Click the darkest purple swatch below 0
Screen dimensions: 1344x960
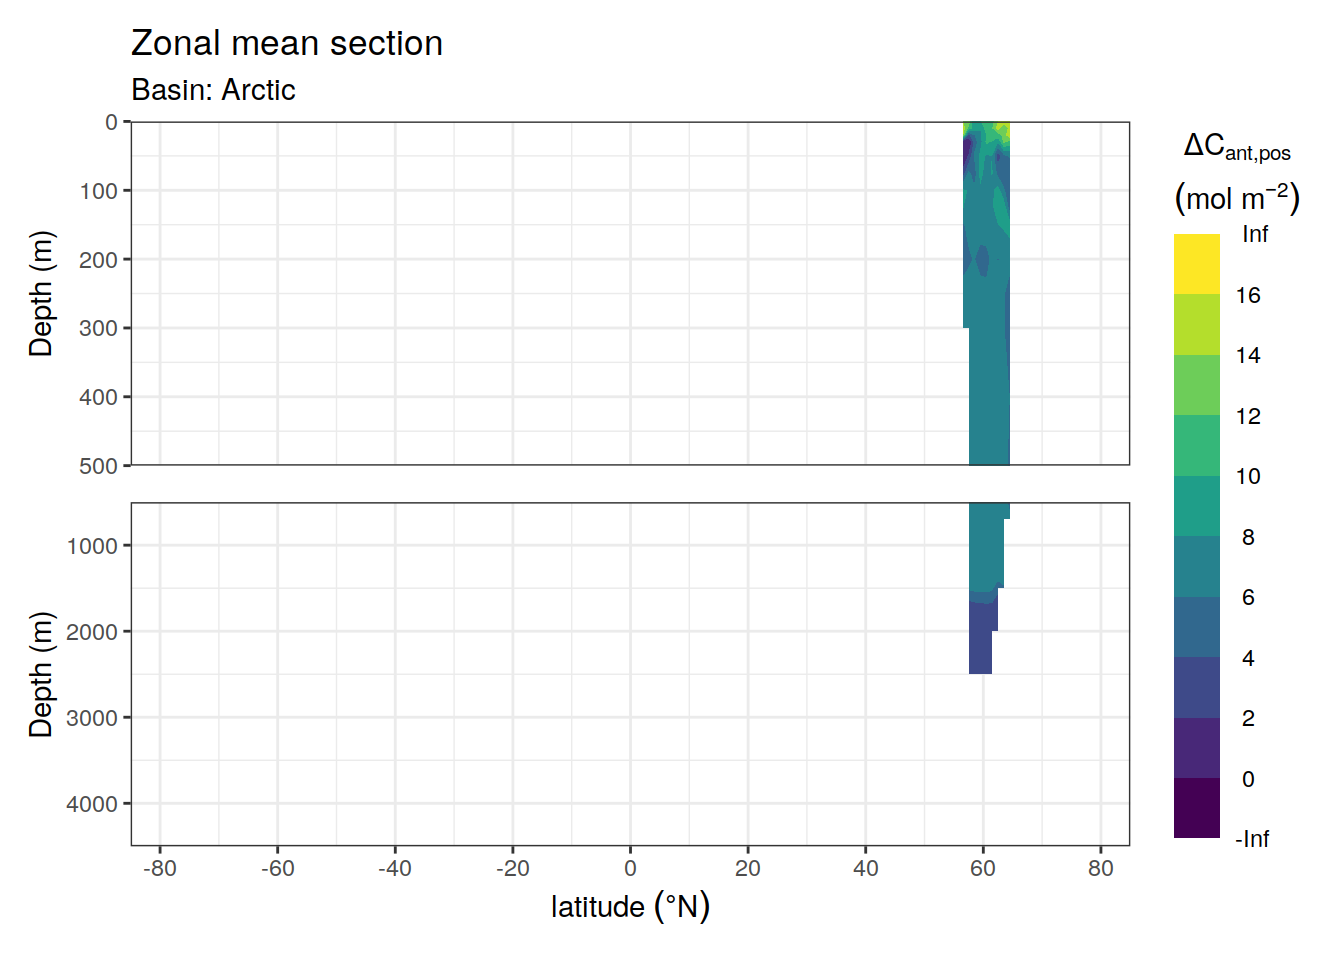click(x=1196, y=808)
